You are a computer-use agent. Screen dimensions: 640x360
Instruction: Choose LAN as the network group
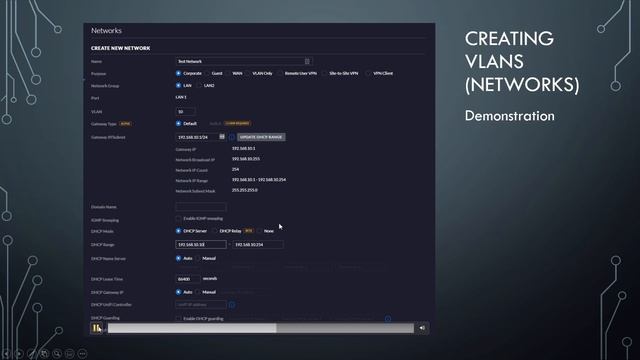tap(178, 86)
